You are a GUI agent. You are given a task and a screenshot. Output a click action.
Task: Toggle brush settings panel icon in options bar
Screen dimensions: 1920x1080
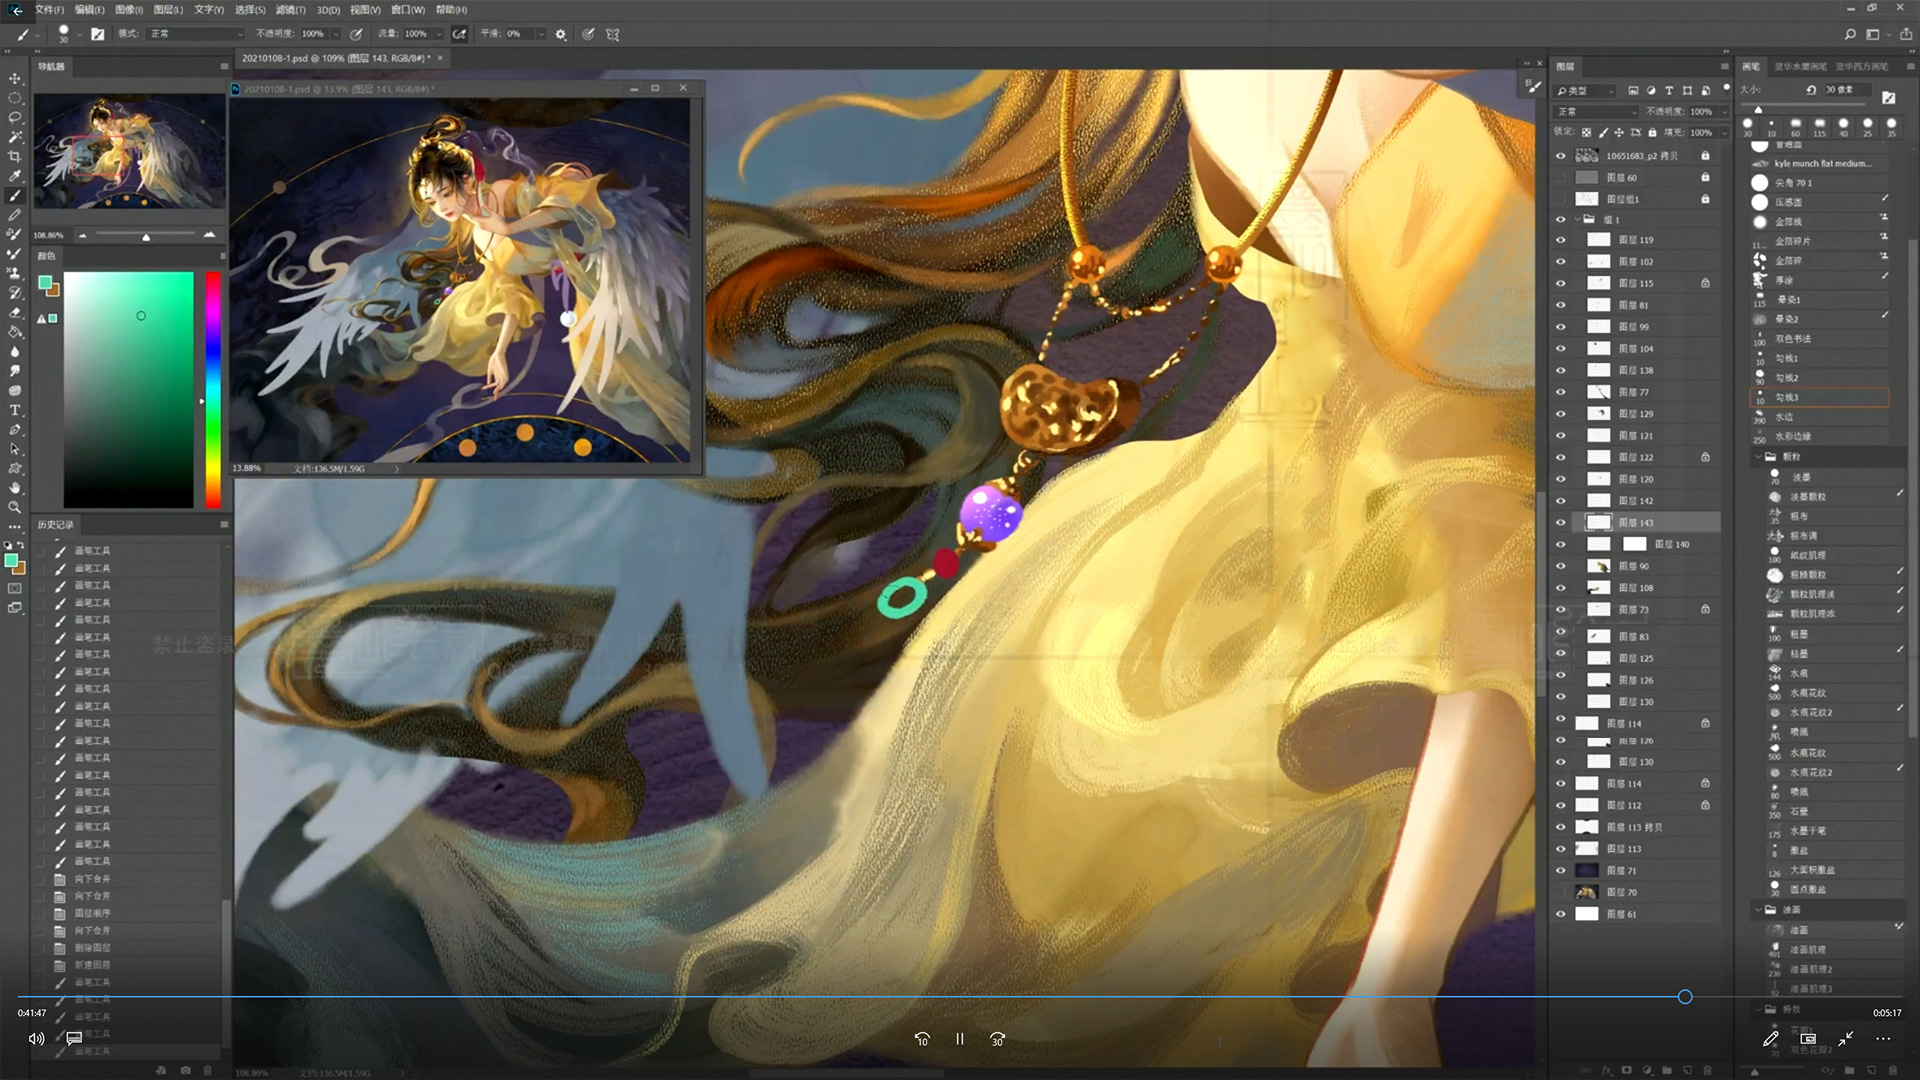[98, 34]
